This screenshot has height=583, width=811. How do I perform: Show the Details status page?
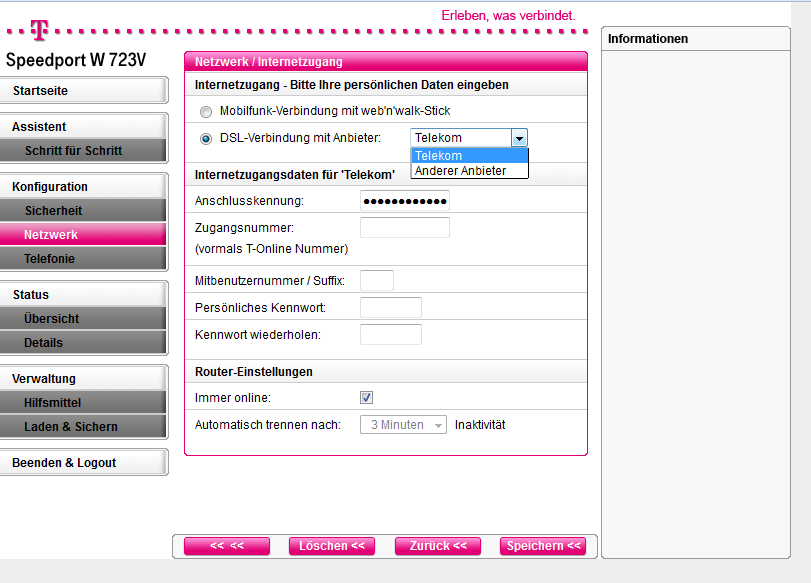click(83, 342)
